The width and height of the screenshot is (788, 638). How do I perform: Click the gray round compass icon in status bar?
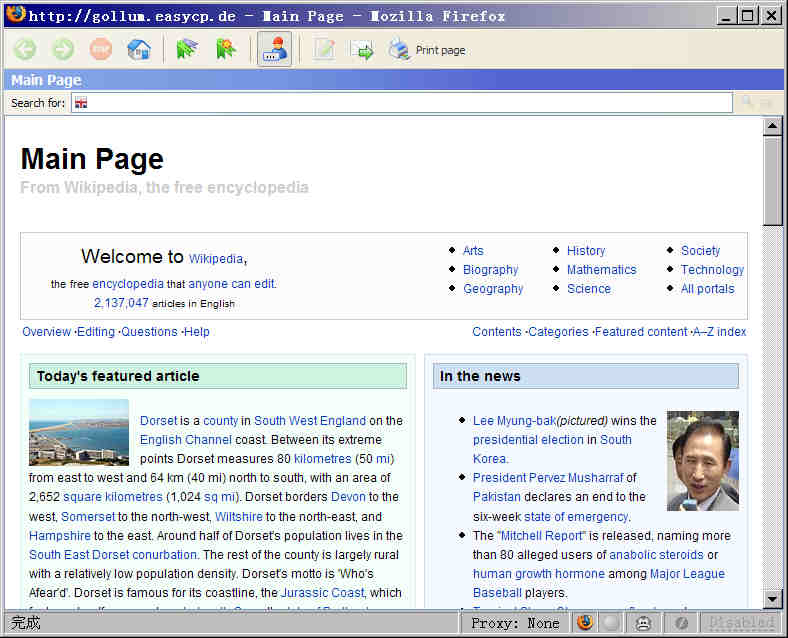[681, 623]
